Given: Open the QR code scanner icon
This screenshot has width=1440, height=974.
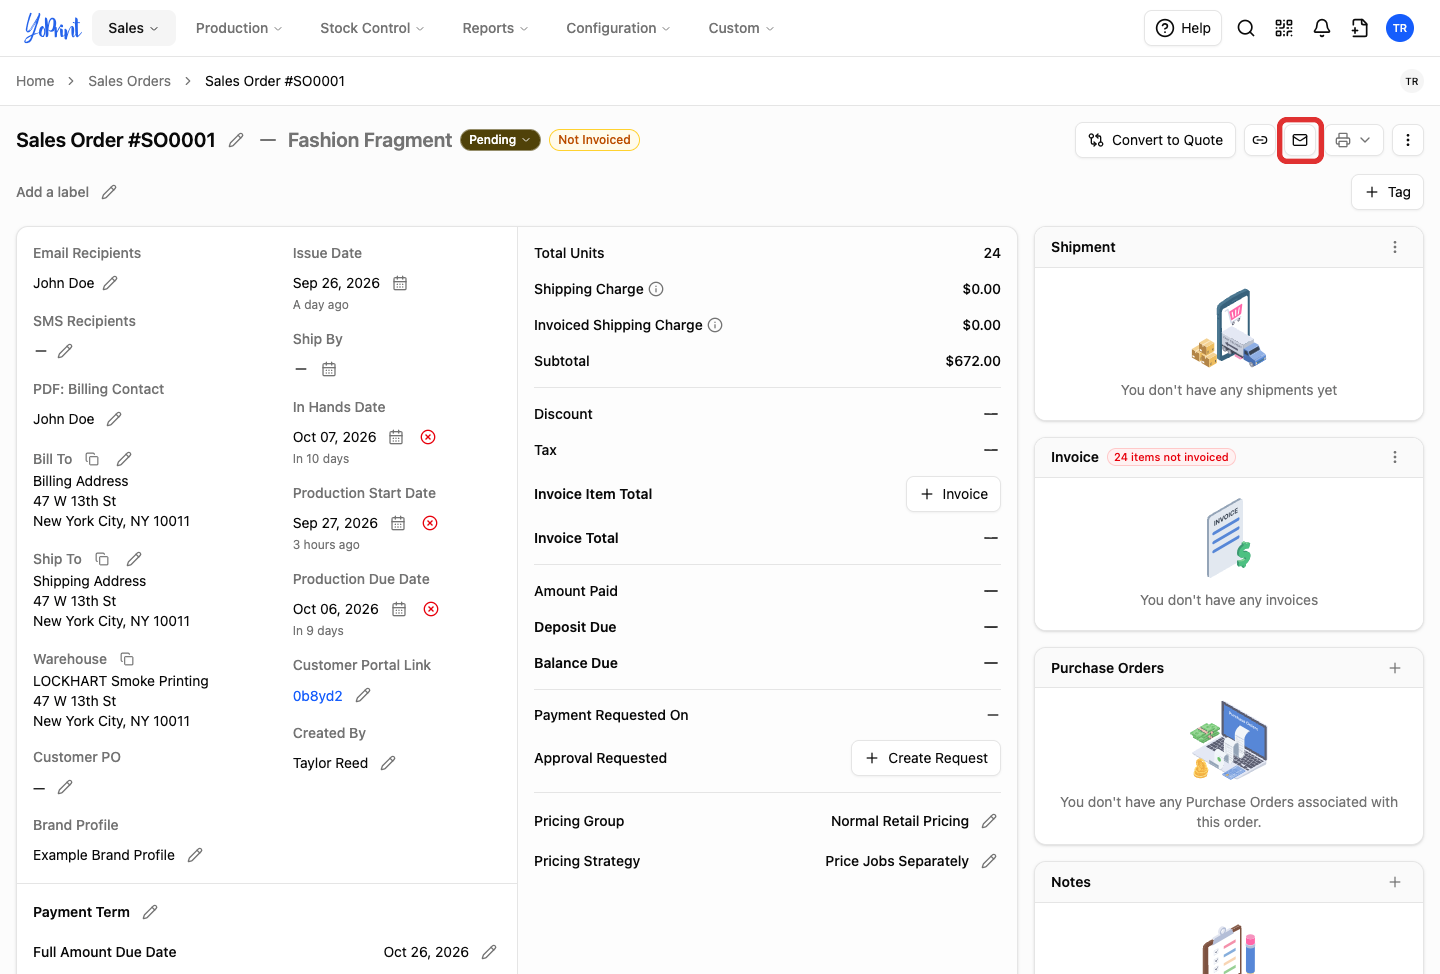Looking at the screenshot, I should pyautogui.click(x=1284, y=28).
